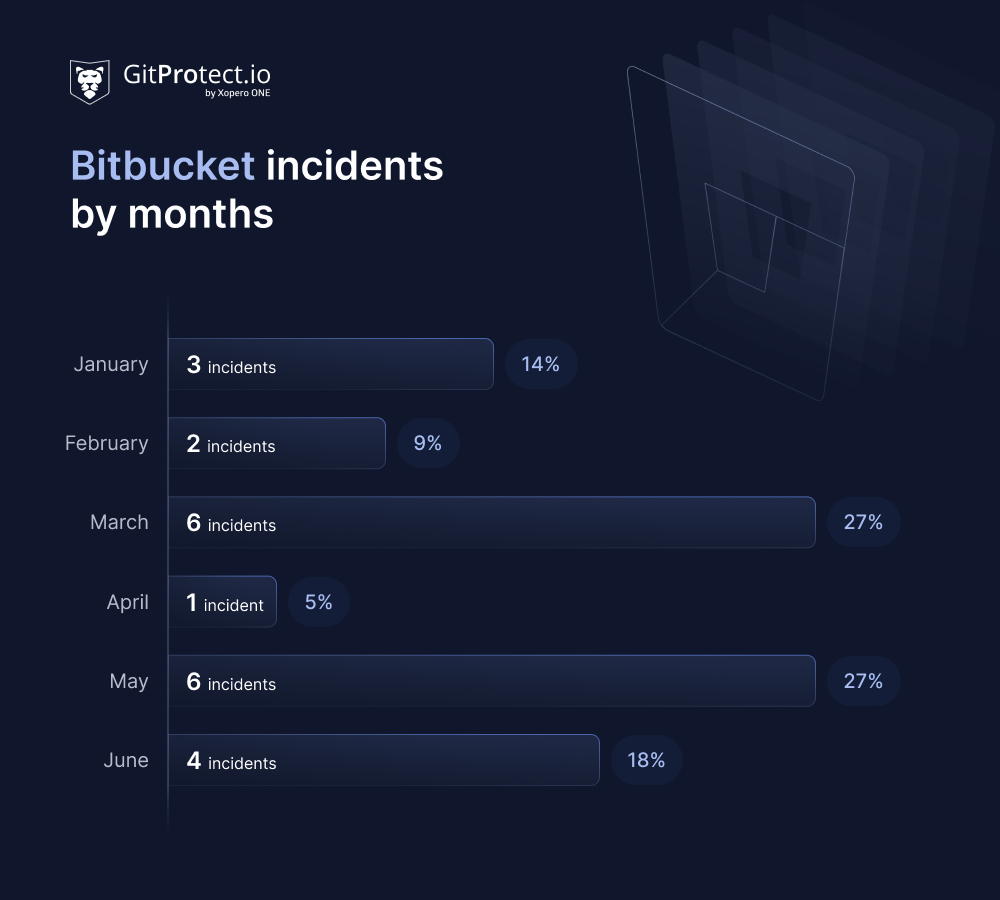Click the 18% percentage badge
1000x900 pixels.
pos(646,760)
